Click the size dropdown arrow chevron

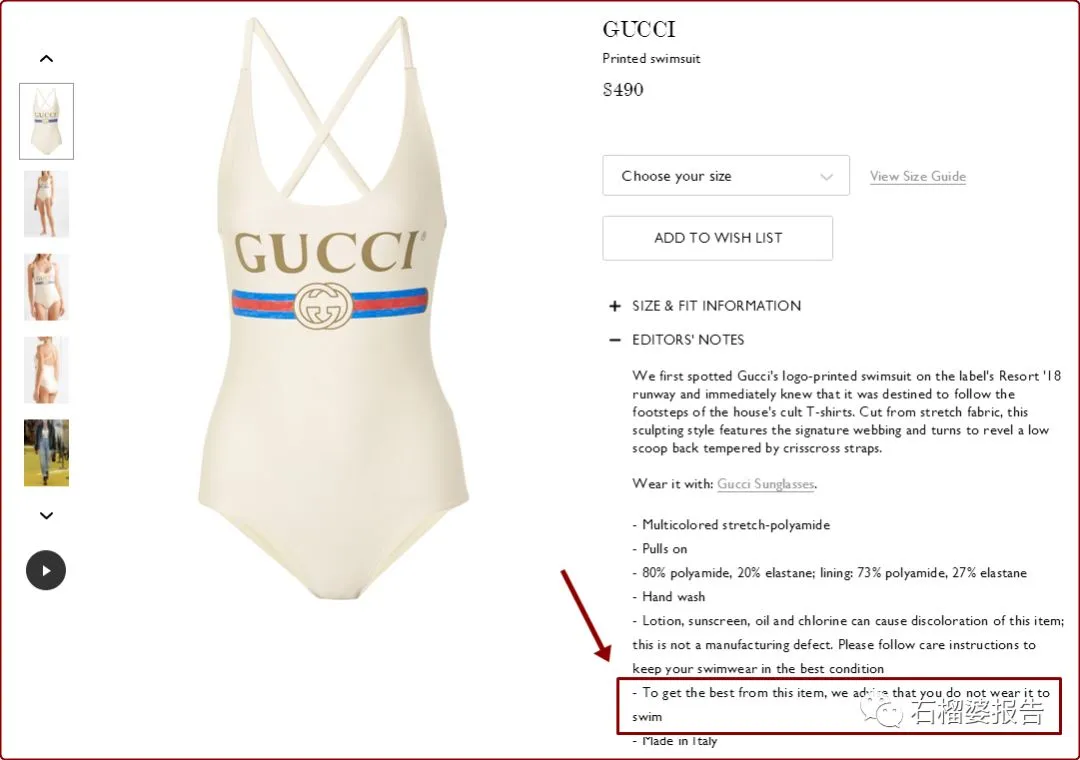(827, 177)
